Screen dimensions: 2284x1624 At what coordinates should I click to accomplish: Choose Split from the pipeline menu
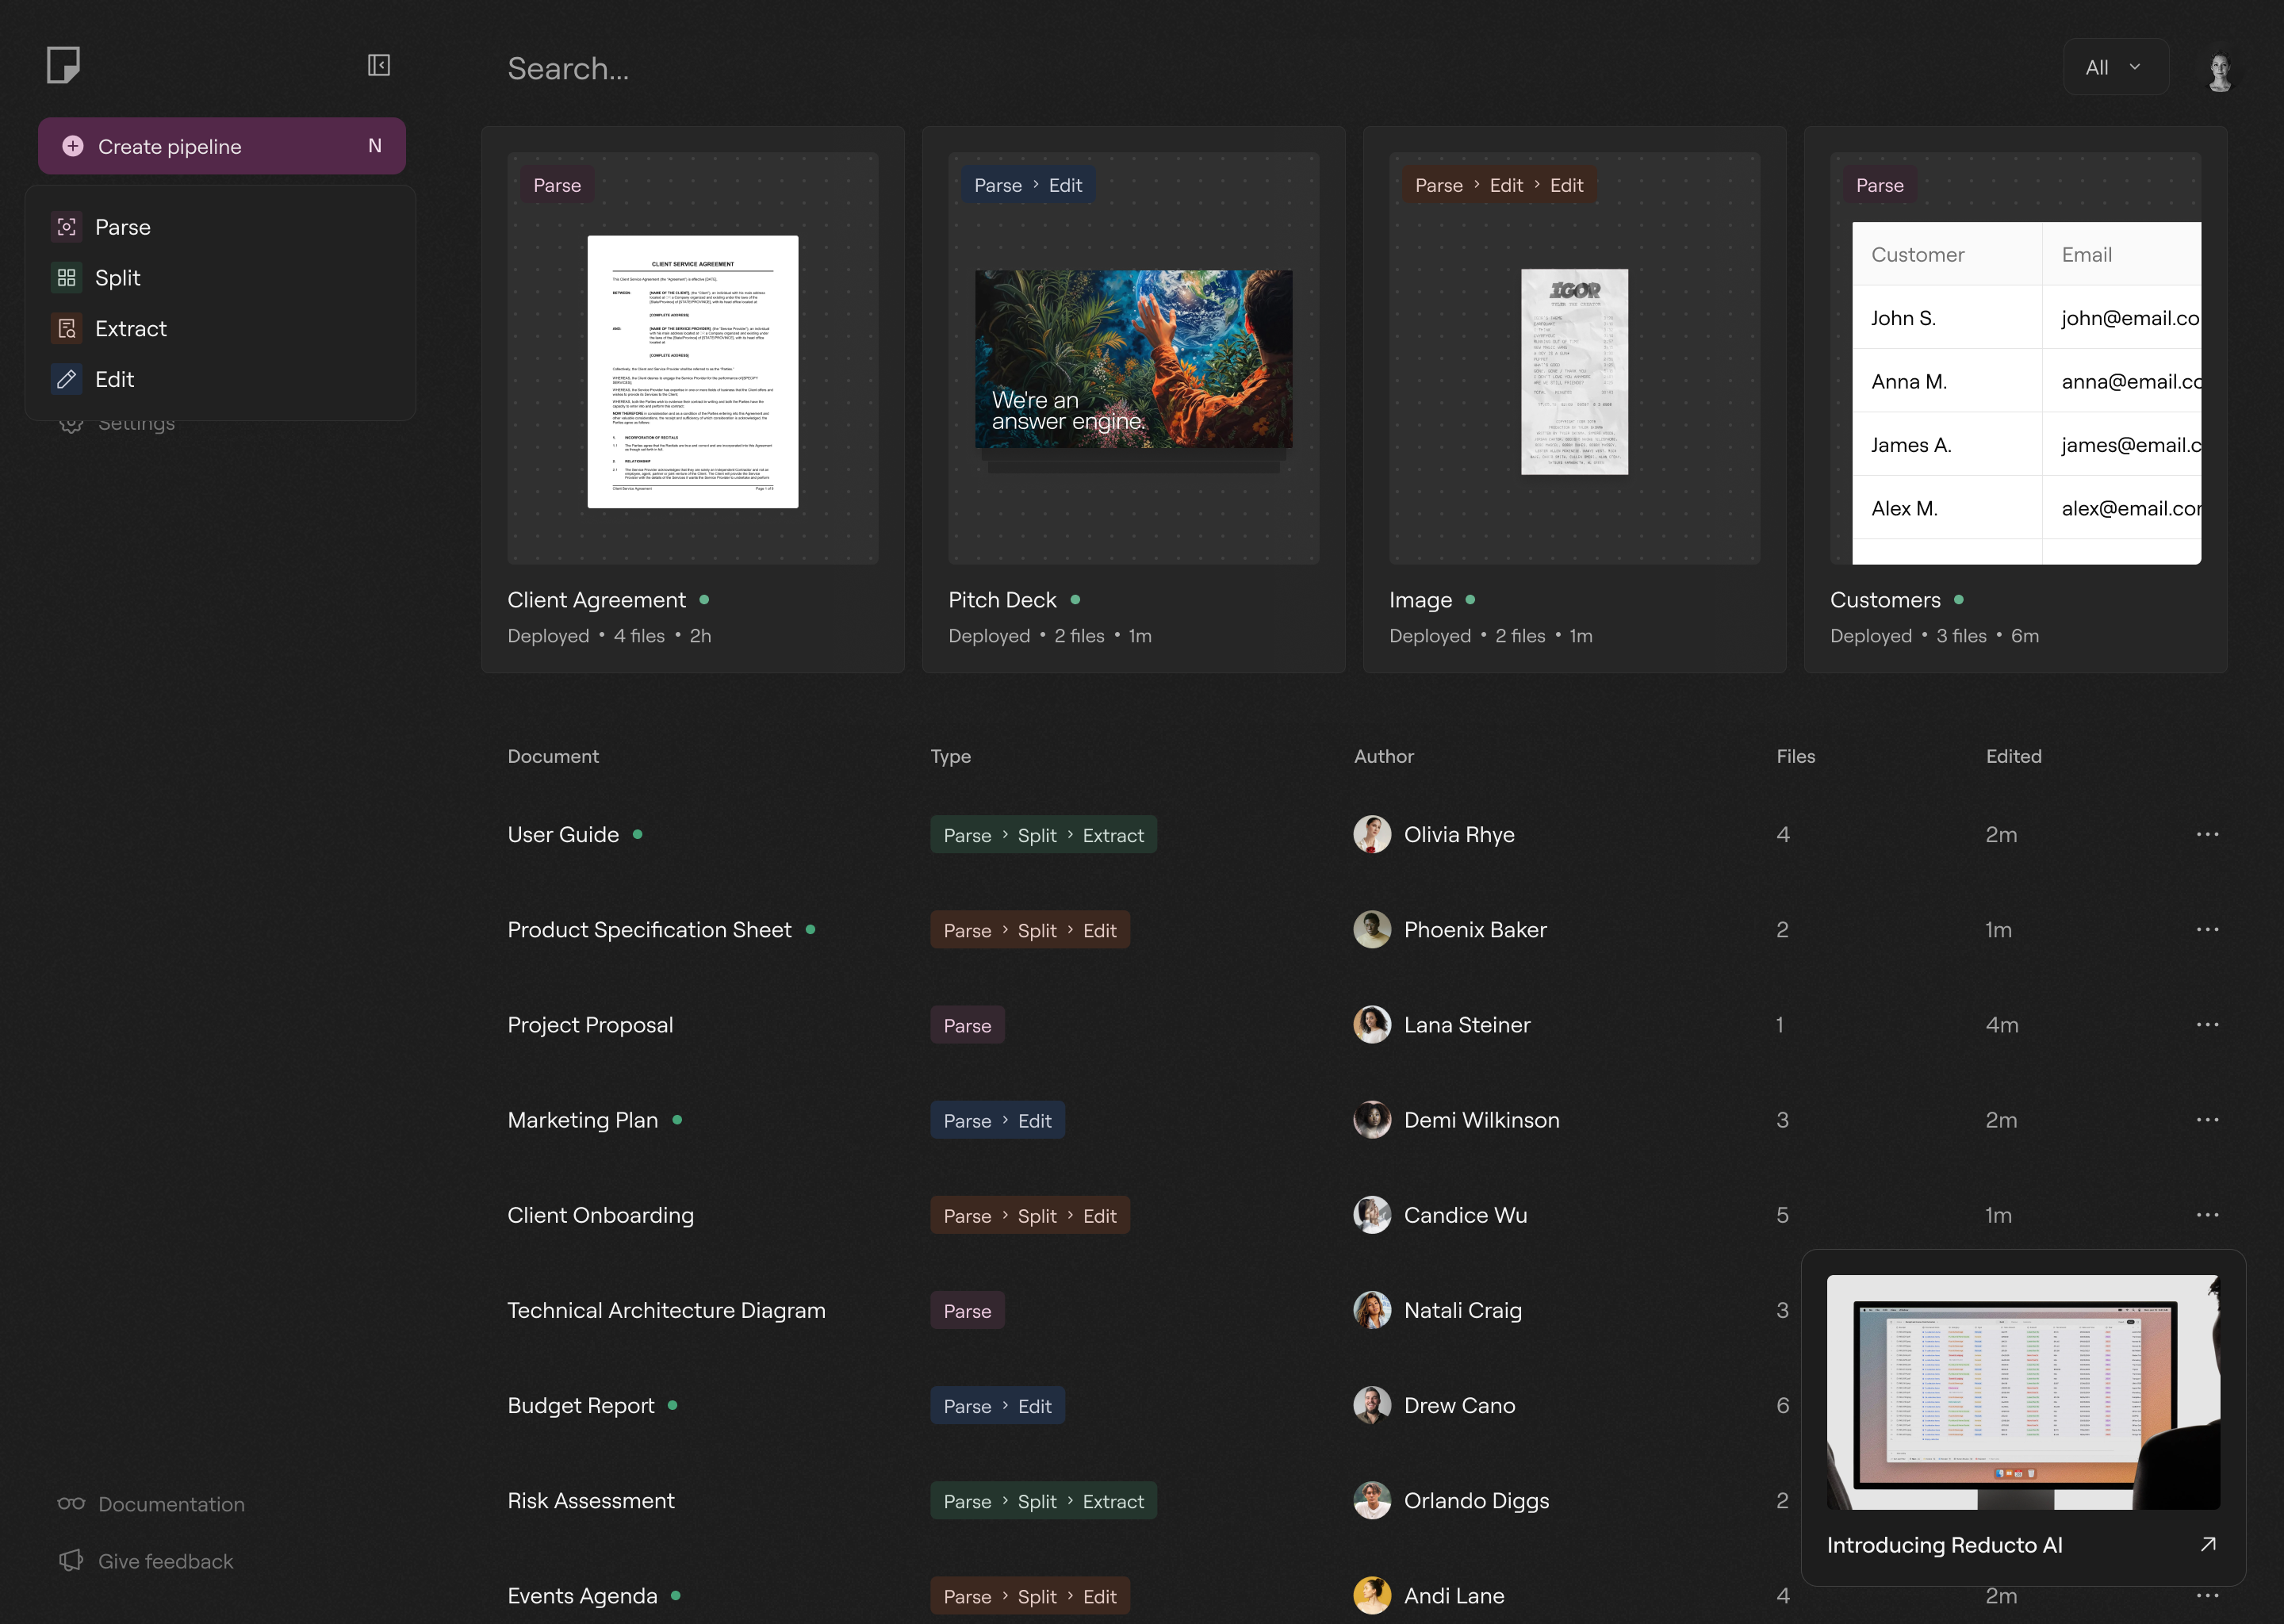click(x=220, y=278)
